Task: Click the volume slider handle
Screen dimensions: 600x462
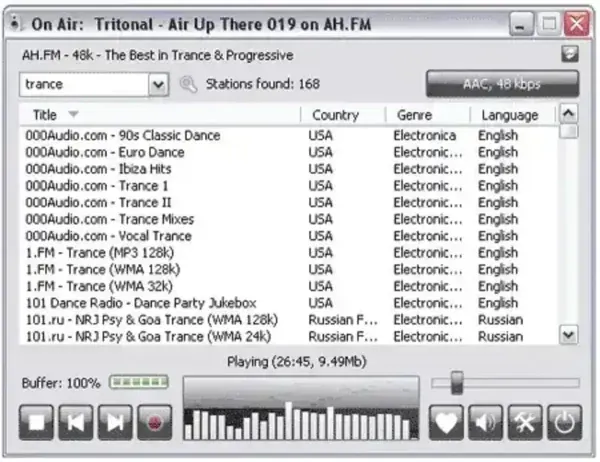Action: (457, 382)
